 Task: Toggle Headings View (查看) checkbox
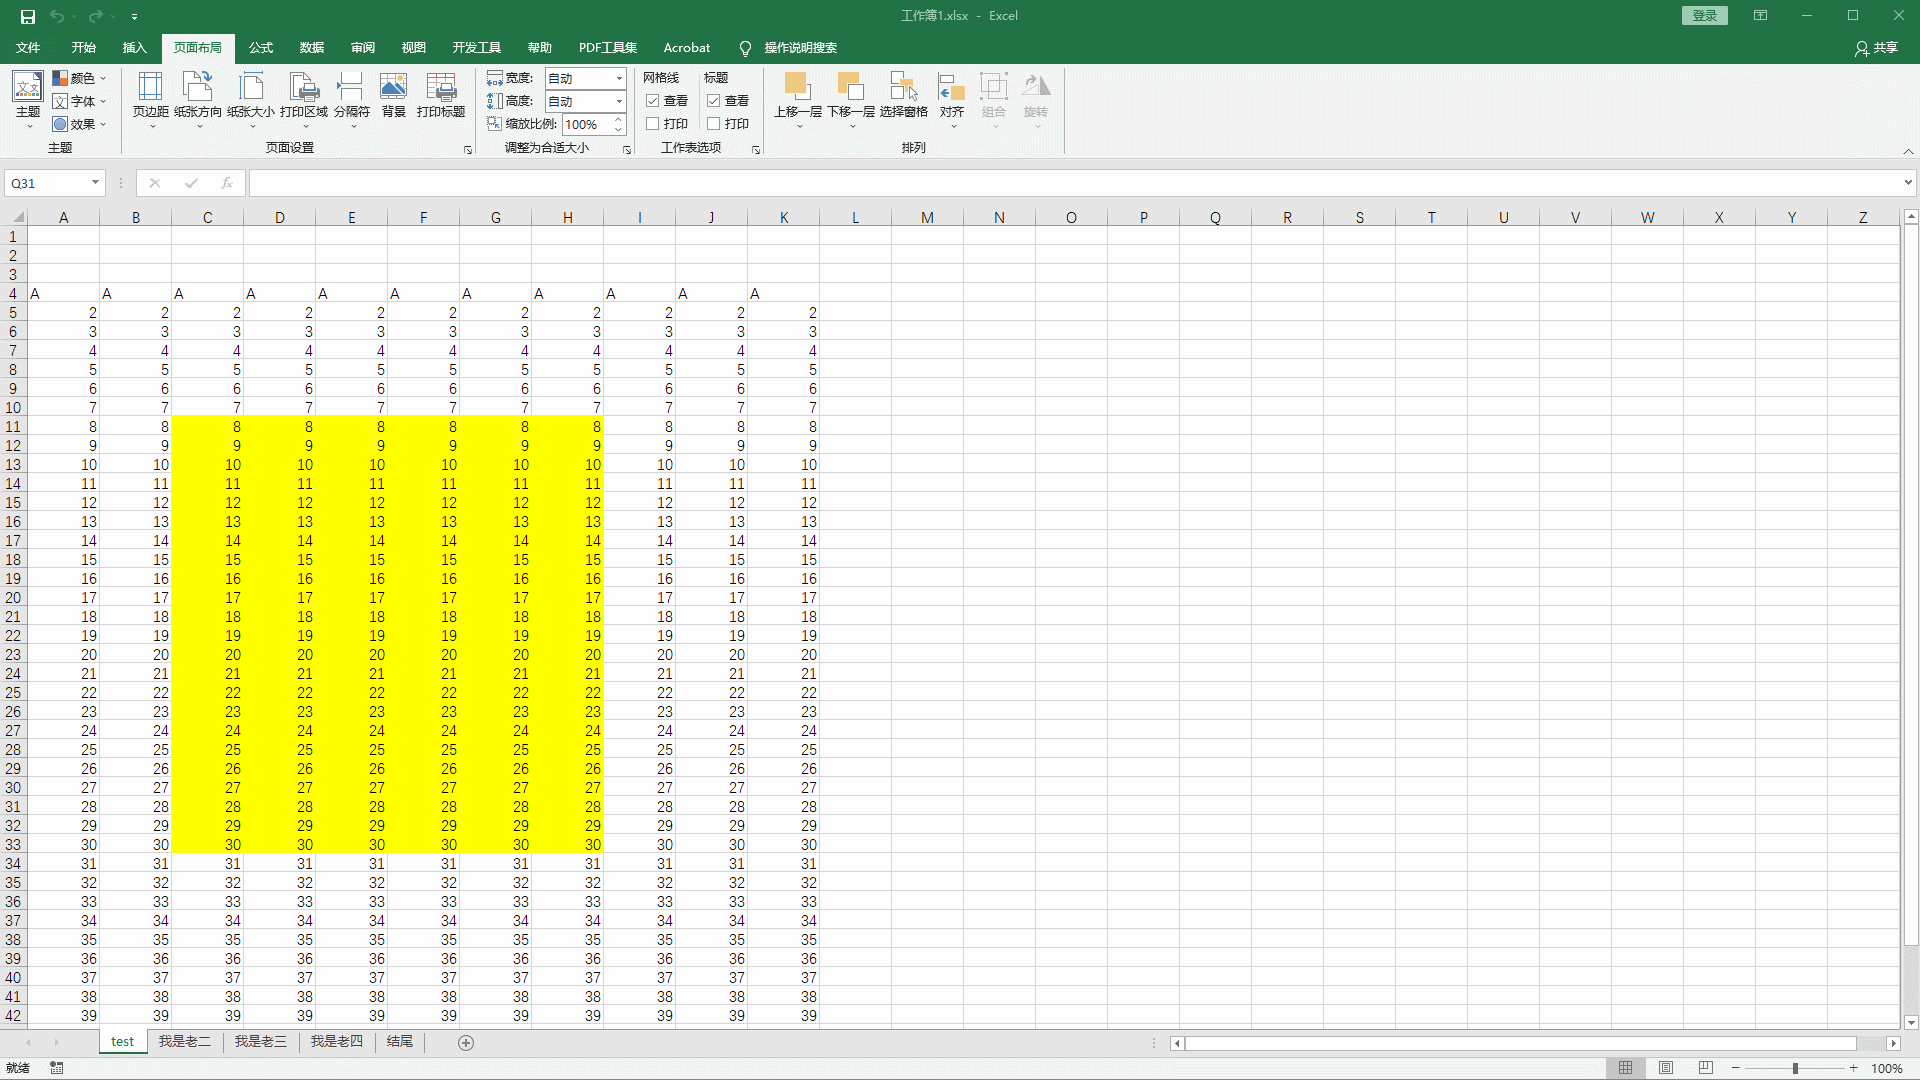[x=713, y=101]
